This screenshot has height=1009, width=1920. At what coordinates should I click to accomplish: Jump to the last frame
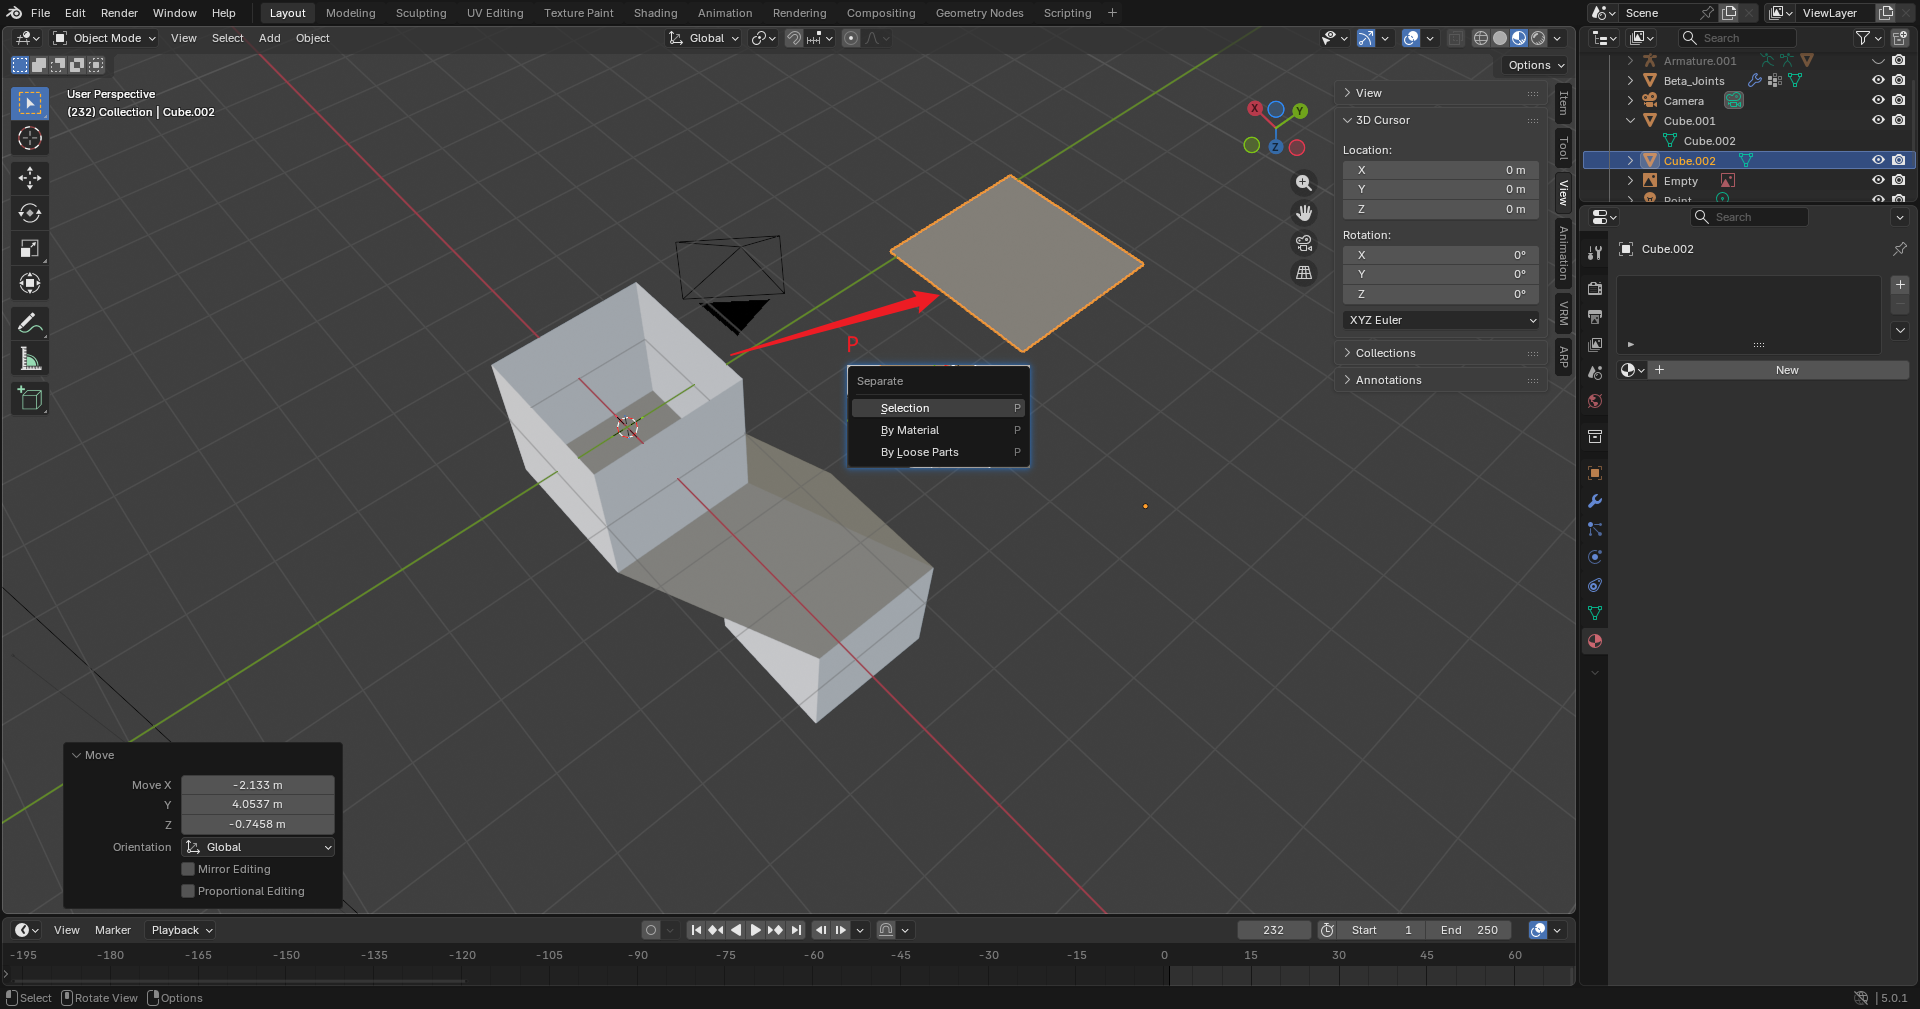click(x=796, y=930)
